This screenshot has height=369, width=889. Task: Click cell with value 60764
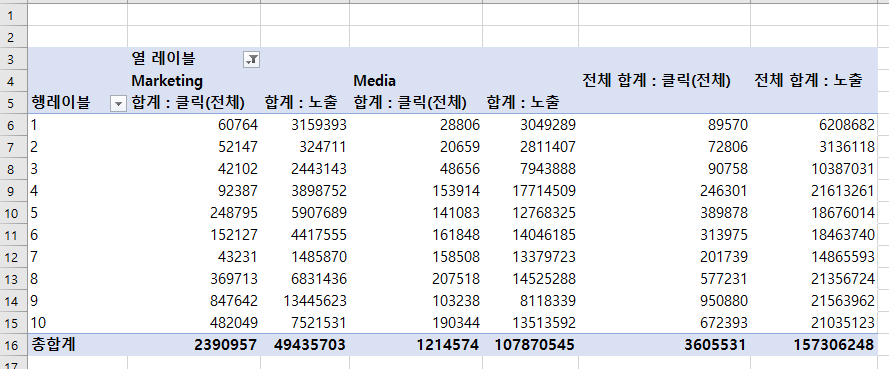(194, 125)
